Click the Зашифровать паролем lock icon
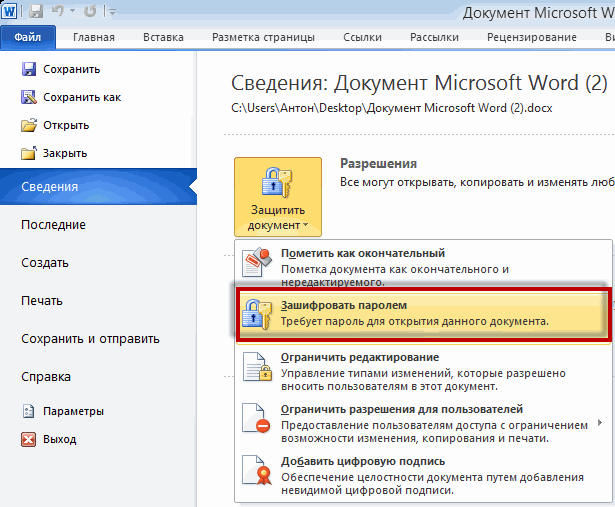The height and width of the screenshot is (507, 615). click(257, 314)
